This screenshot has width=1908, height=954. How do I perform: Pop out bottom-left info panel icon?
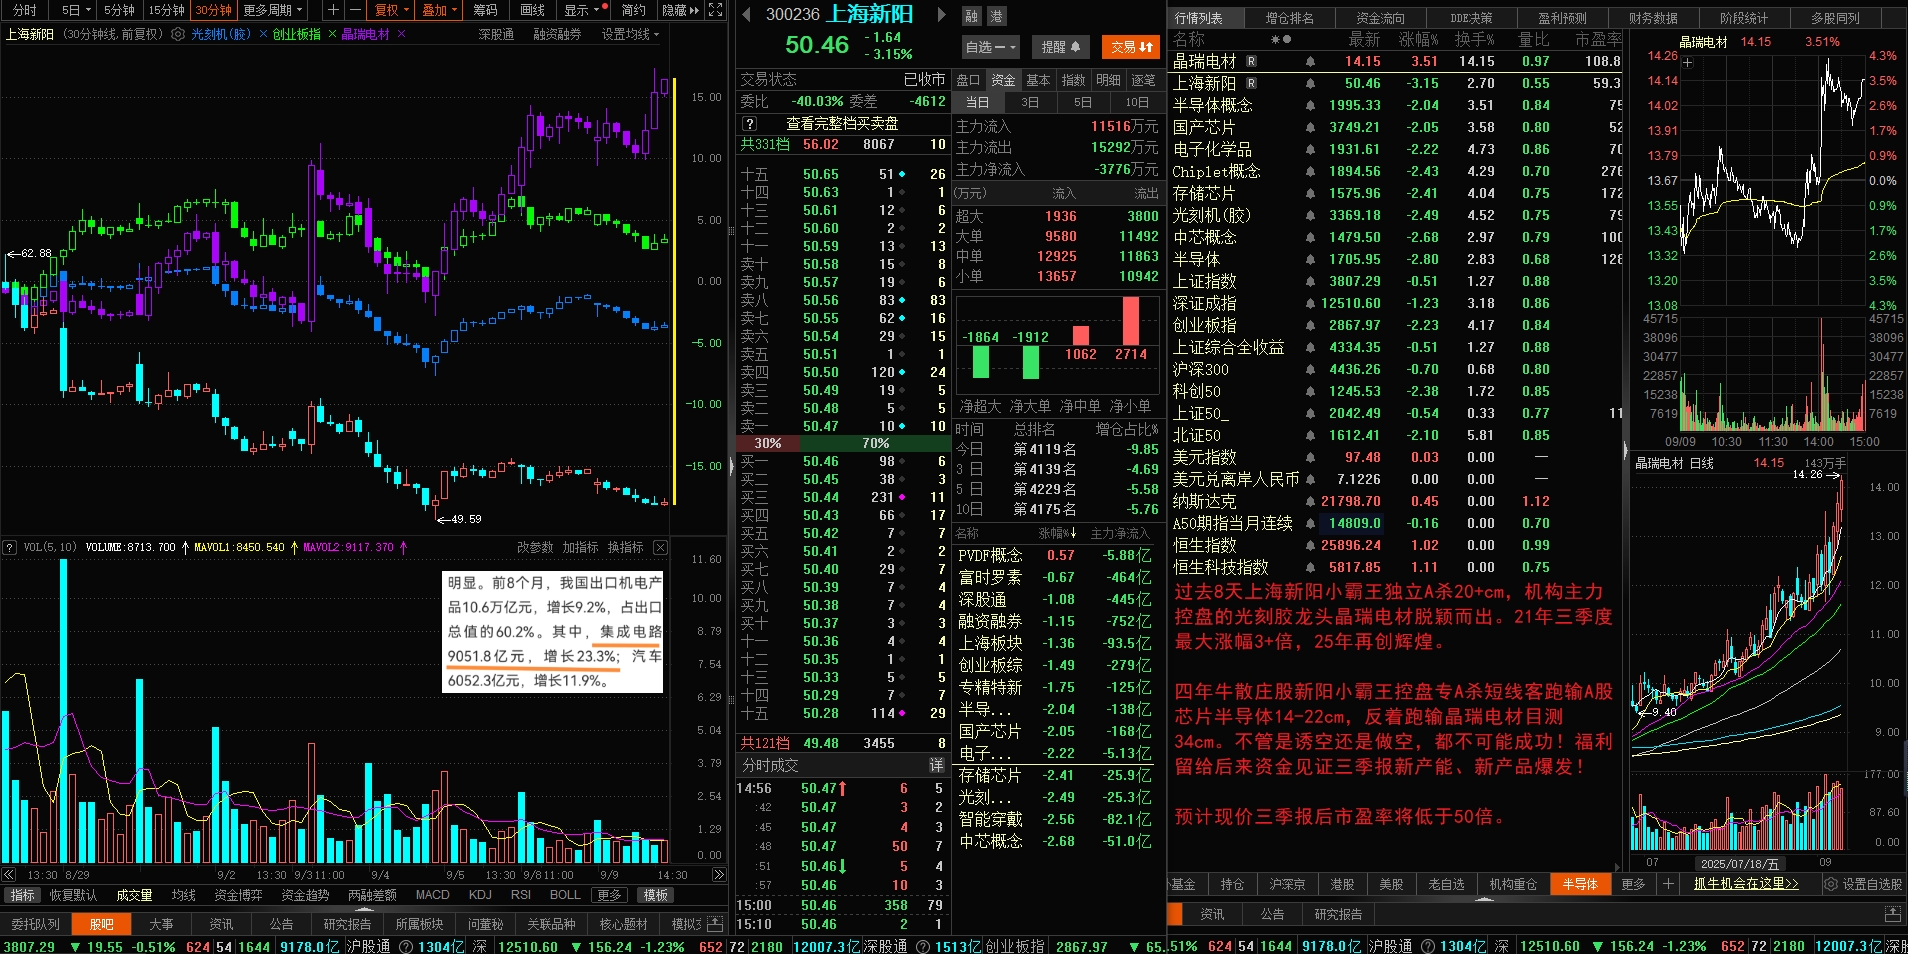pyautogui.click(x=715, y=924)
